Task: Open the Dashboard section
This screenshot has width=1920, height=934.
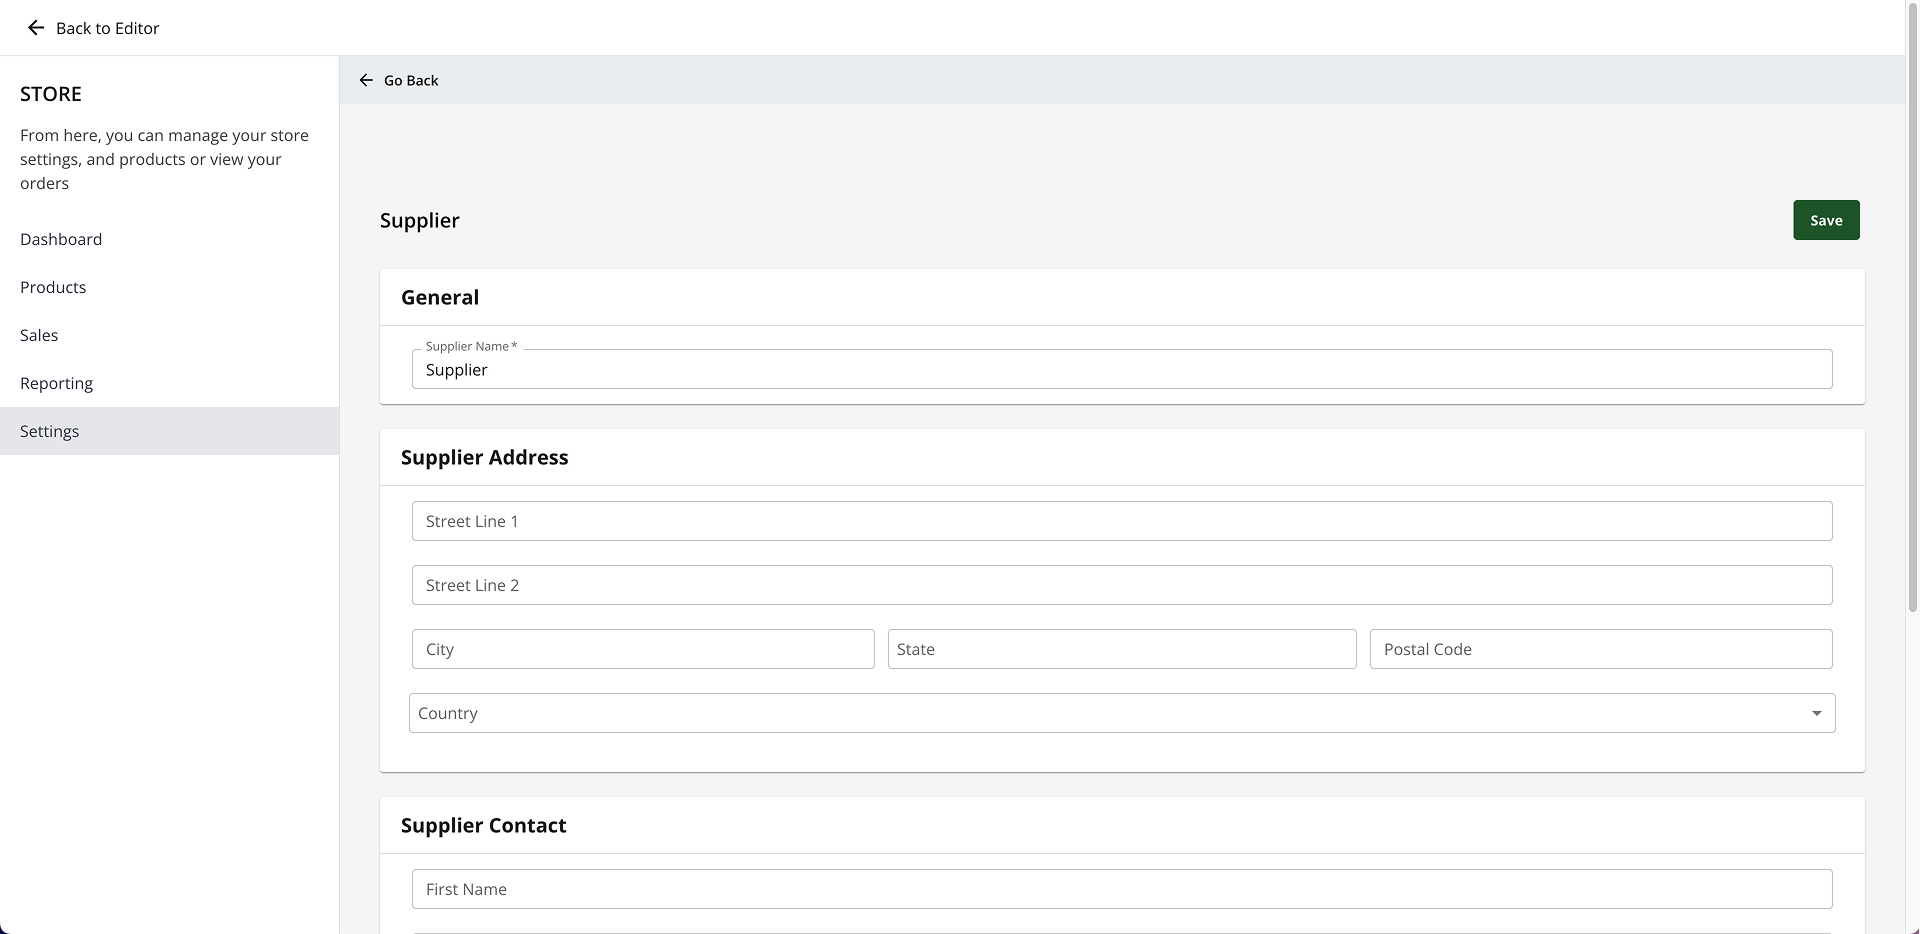Action: pyautogui.click(x=170, y=239)
